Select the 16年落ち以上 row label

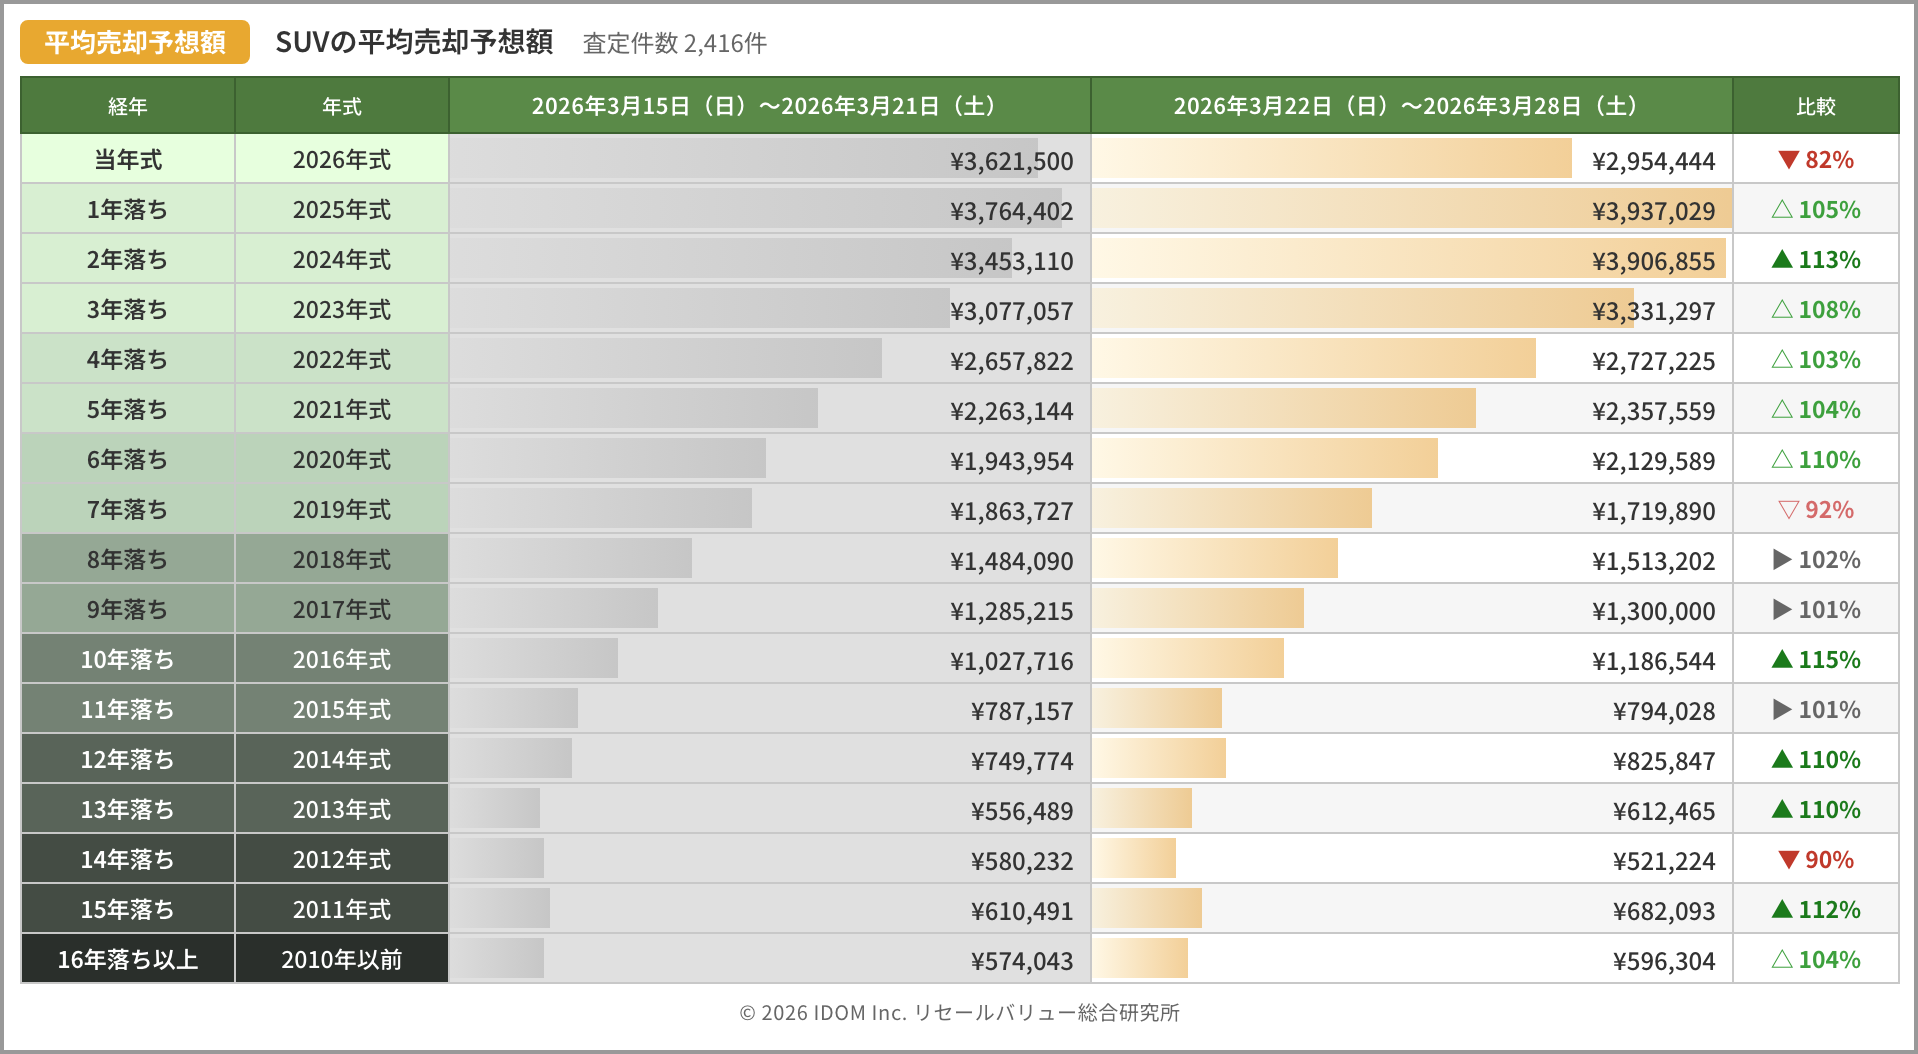click(x=128, y=960)
